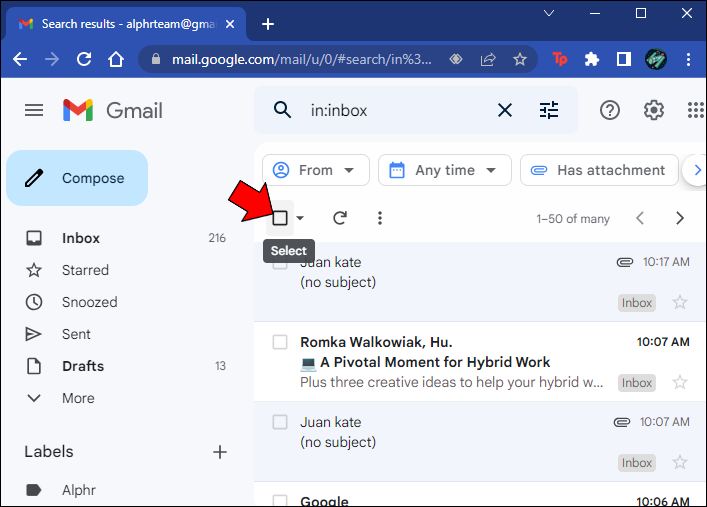Clear the search with the X icon
This screenshot has height=507, width=707.
click(505, 110)
